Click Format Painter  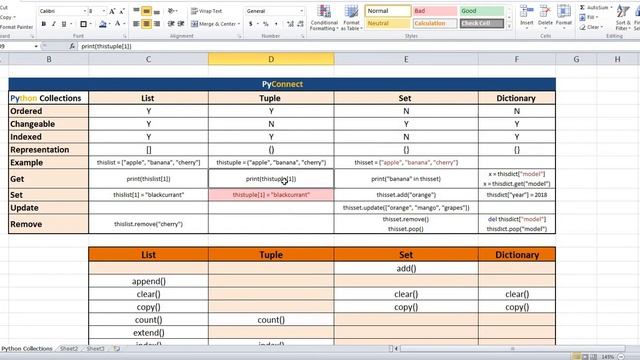[x=16, y=27]
